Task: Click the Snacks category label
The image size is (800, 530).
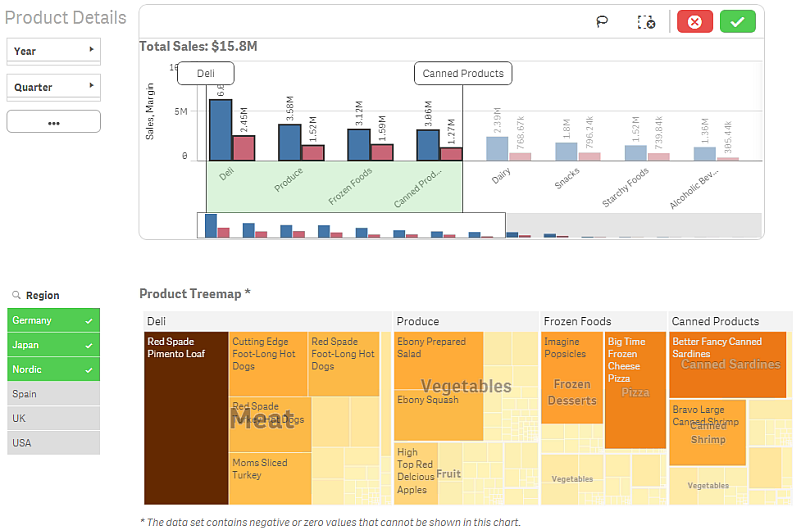Action: (x=567, y=179)
